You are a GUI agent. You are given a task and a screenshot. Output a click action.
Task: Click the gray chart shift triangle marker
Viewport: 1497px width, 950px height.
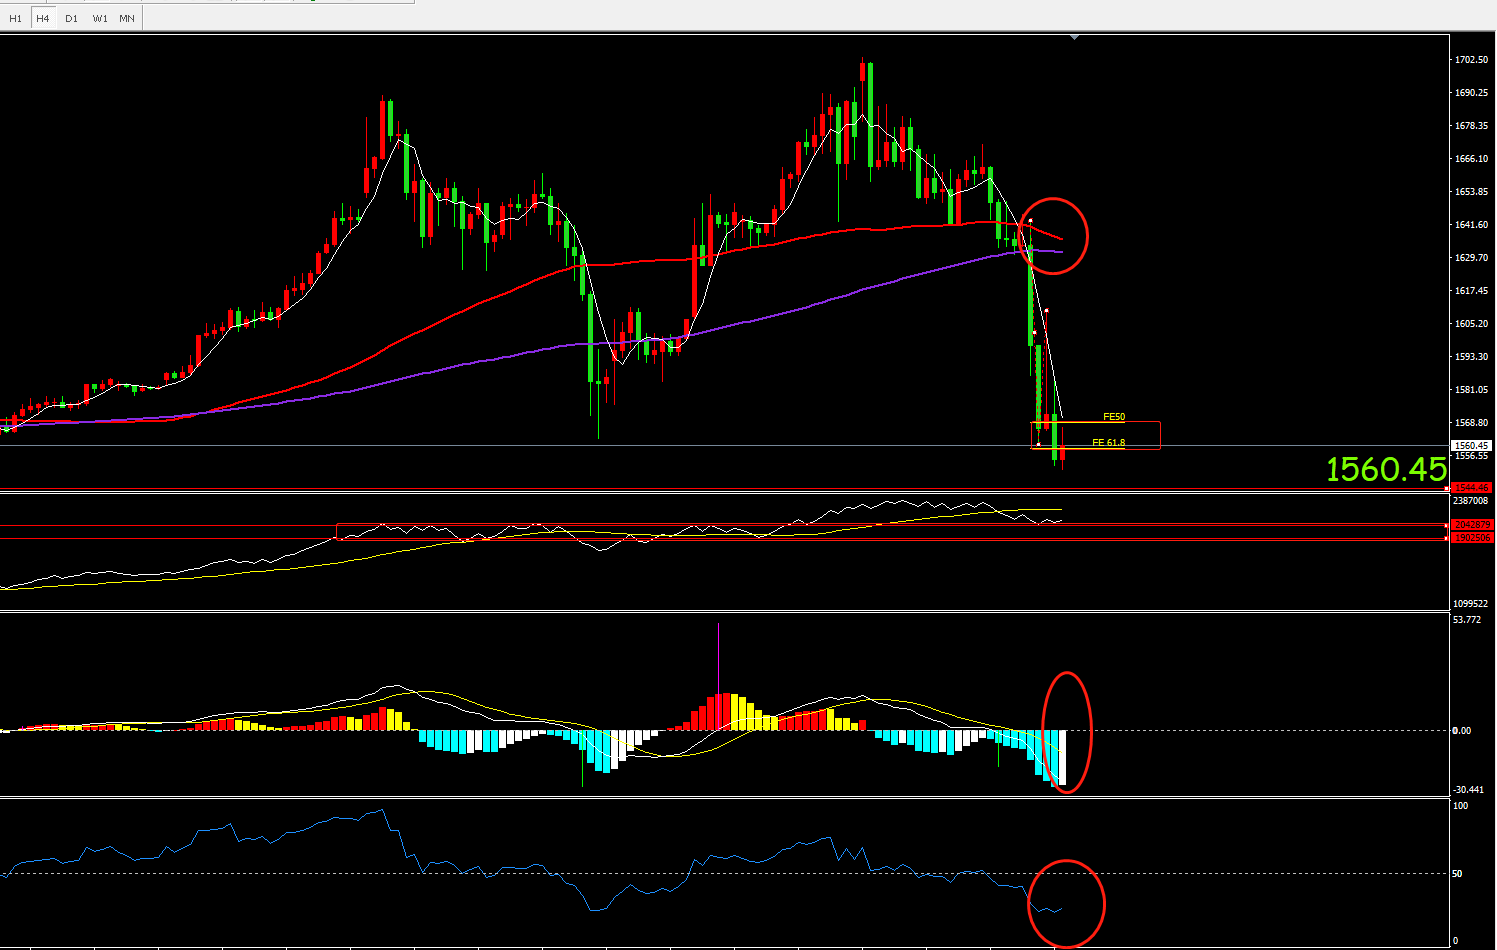coord(1074,38)
